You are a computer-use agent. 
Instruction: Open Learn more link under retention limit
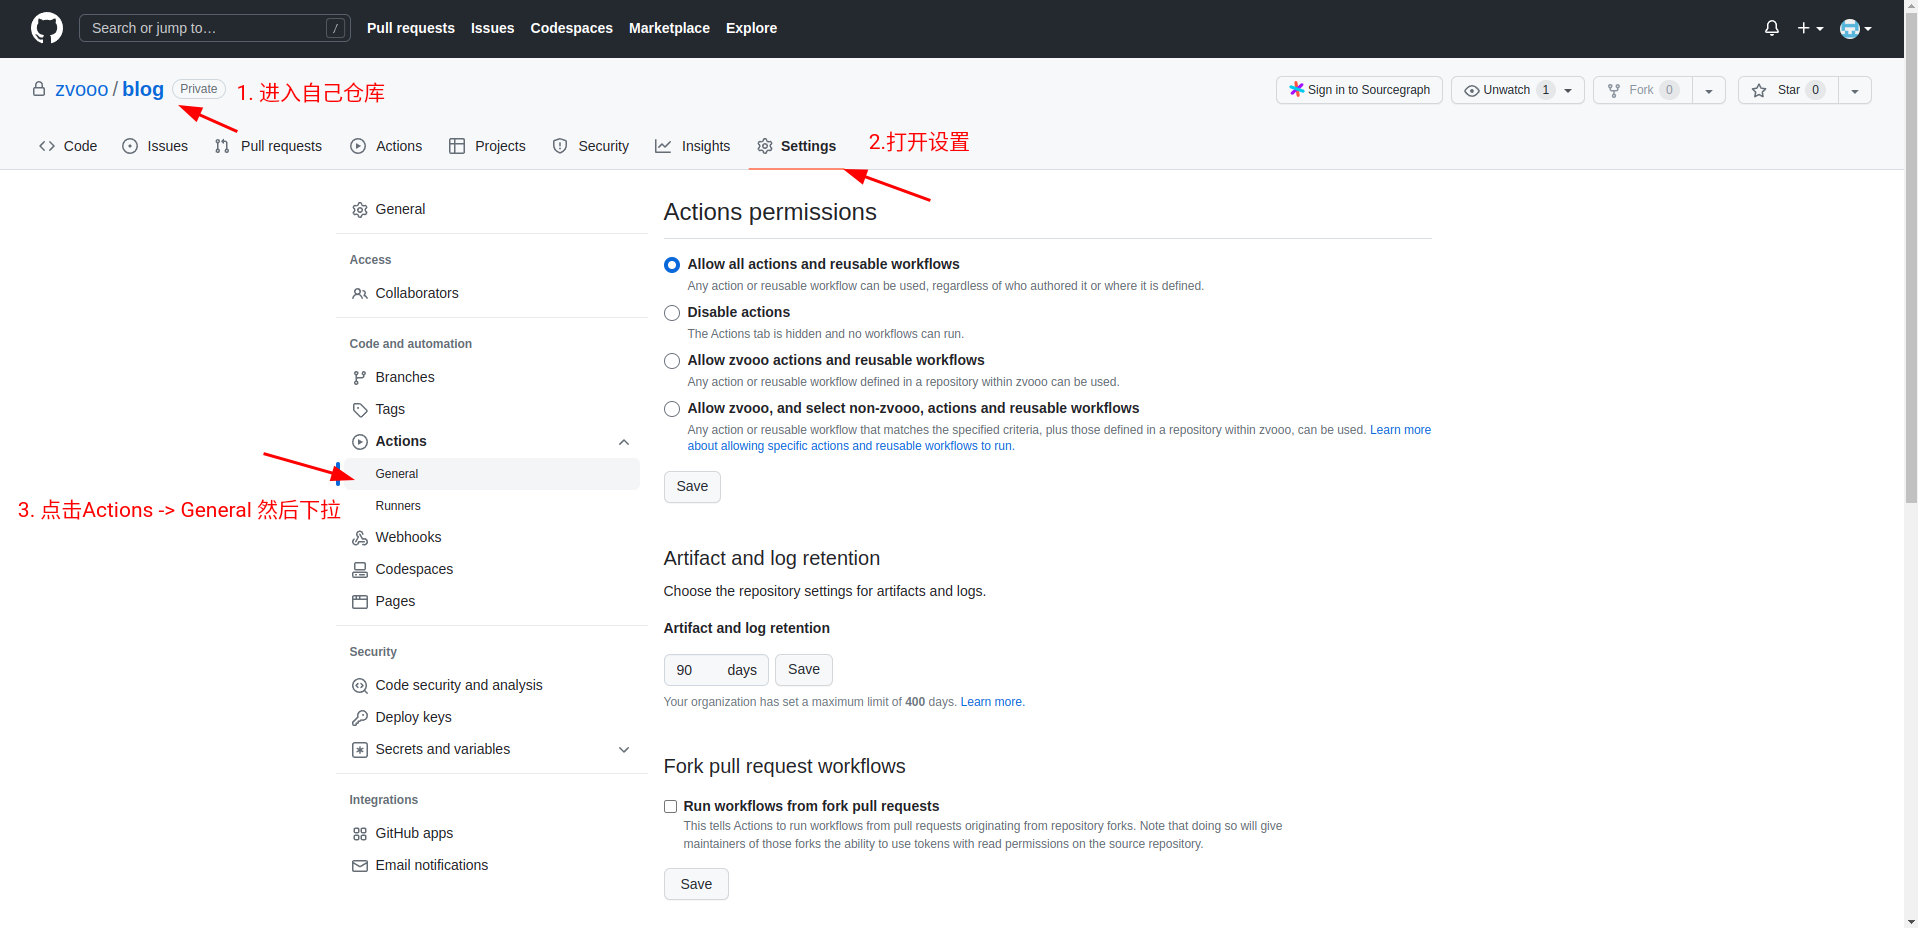click(992, 702)
